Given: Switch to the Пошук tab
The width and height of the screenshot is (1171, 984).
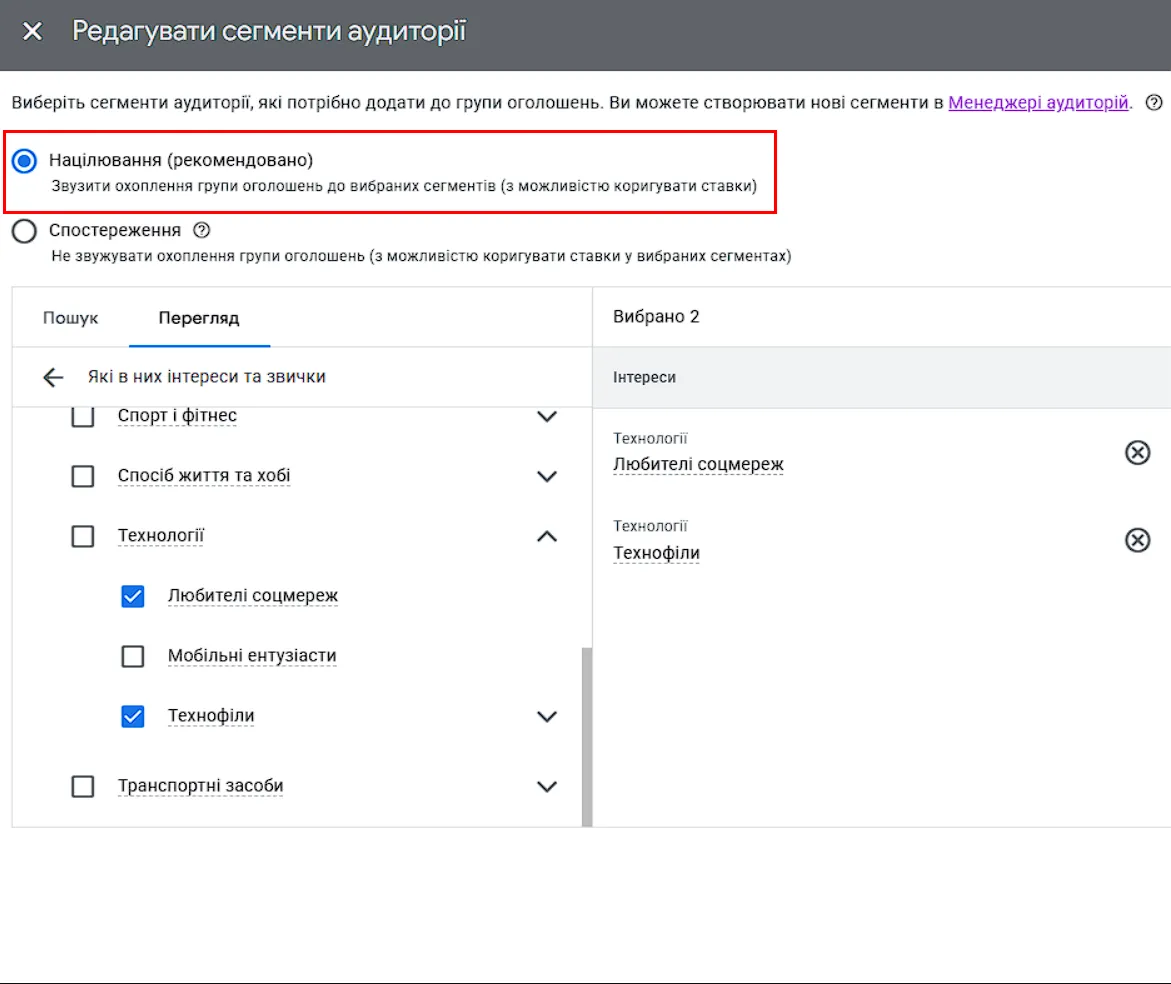Looking at the screenshot, I should pos(70,318).
